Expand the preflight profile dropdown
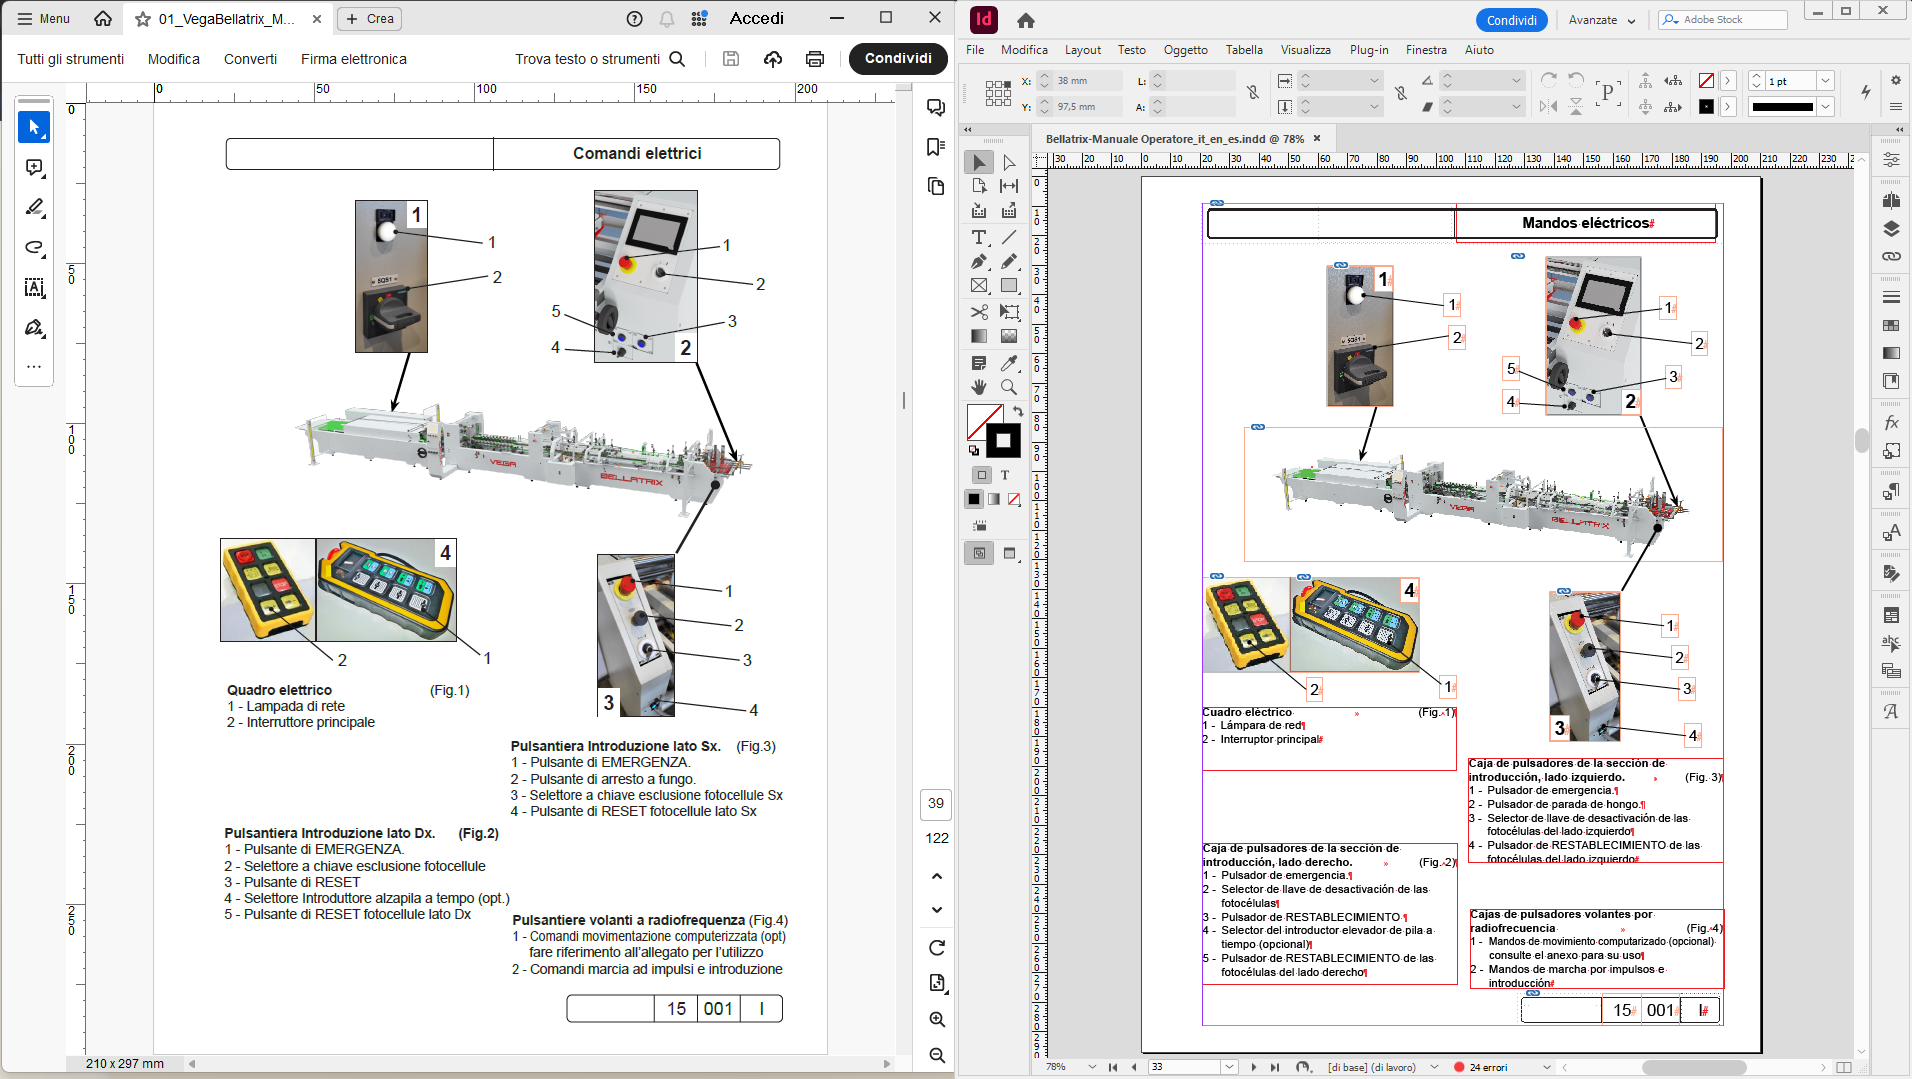Image resolution: width=1912 pixels, height=1079 pixels. [x=1434, y=1067]
